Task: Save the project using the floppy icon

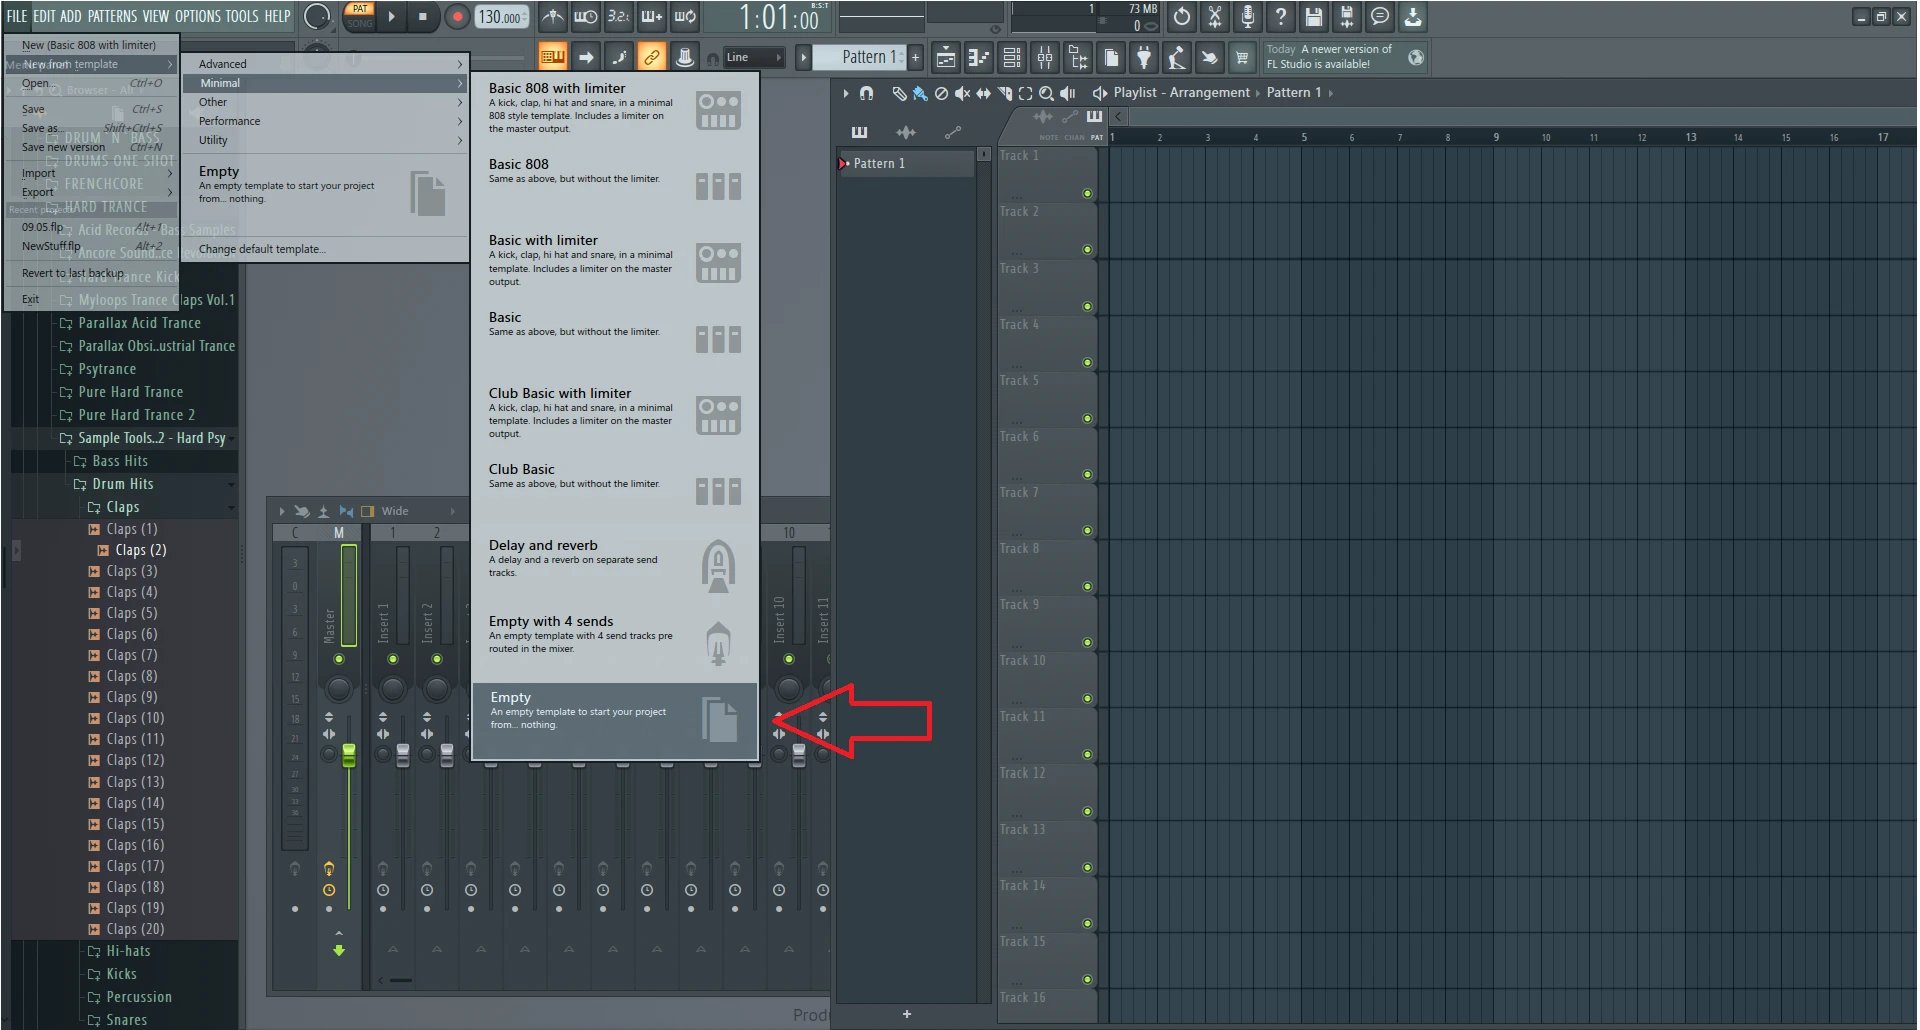Action: pyautogui.click(x=1314, y=17)
